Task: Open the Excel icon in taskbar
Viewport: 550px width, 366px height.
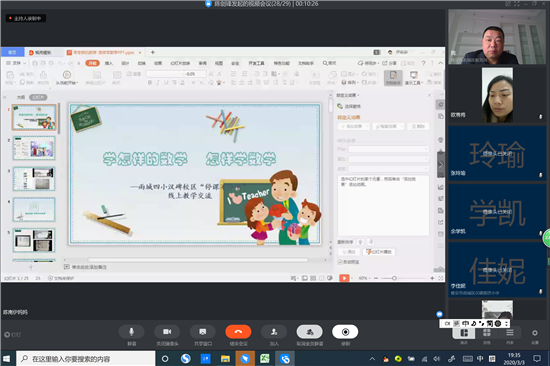Action: pos(264,359)
